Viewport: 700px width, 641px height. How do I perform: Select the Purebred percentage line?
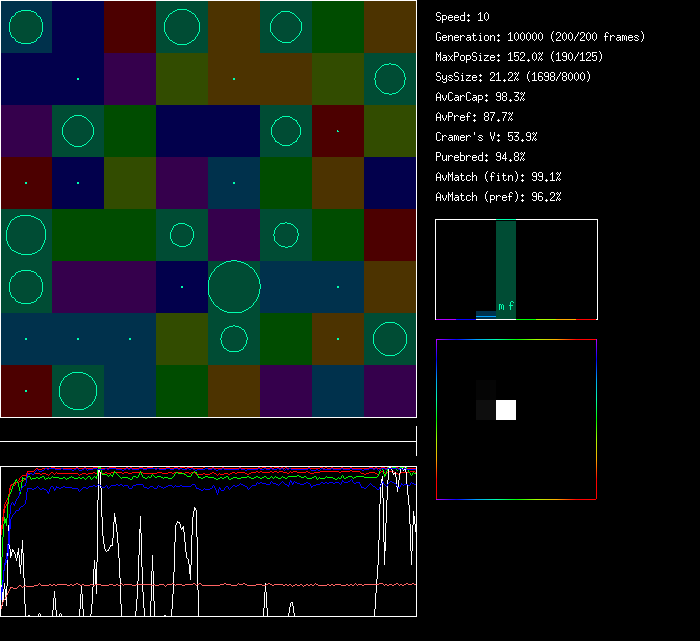click(x=480, y=157)
